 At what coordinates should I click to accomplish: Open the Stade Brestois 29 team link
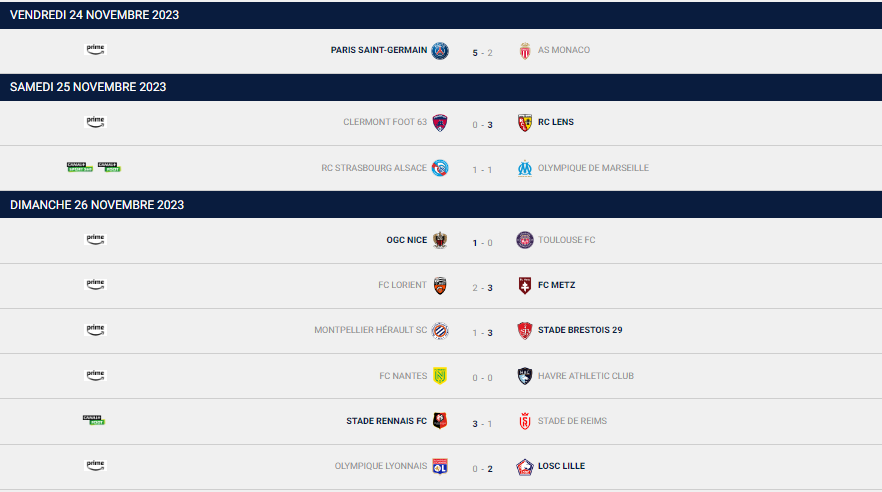click(x=580, y=330)
